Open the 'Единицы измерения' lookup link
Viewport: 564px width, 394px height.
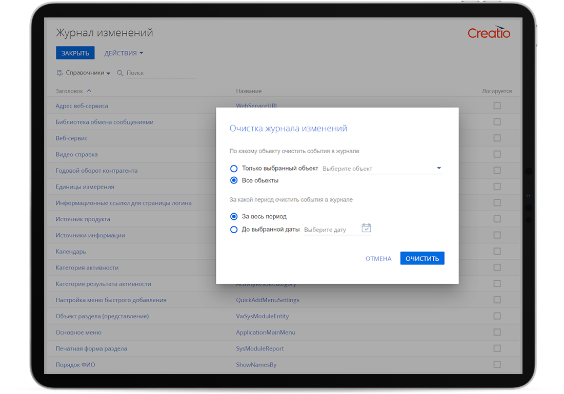pyautogui.click(x=85, y=187)
